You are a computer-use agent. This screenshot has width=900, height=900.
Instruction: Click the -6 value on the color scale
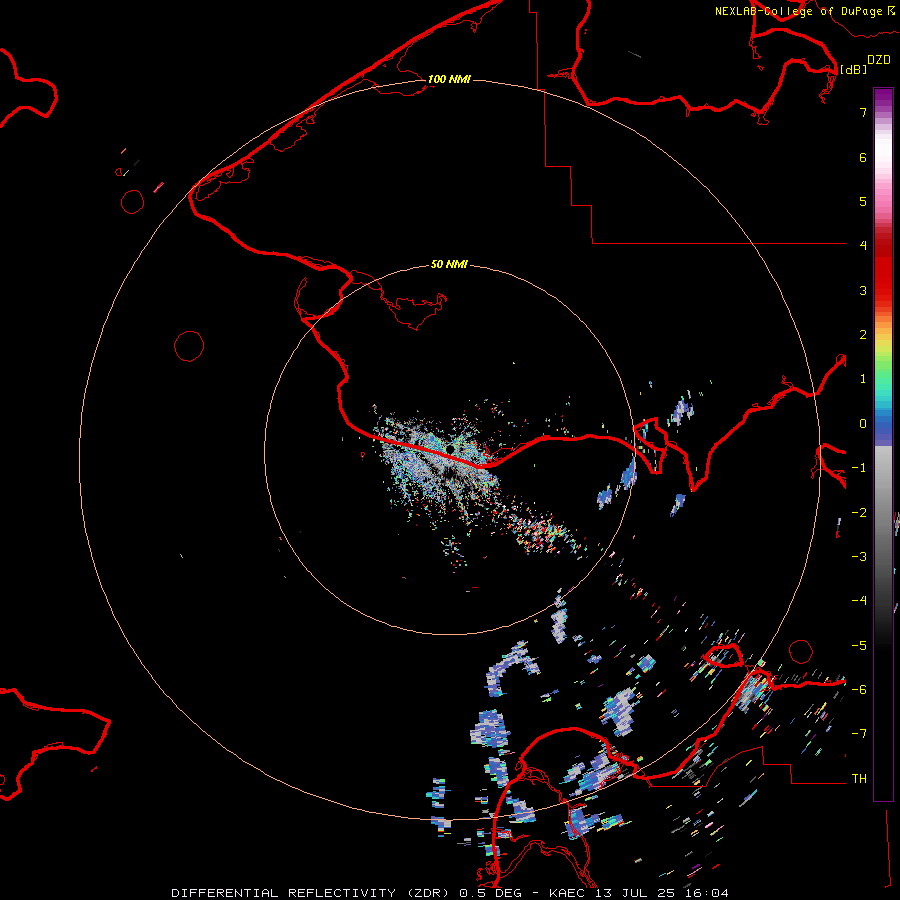[859, 690]
